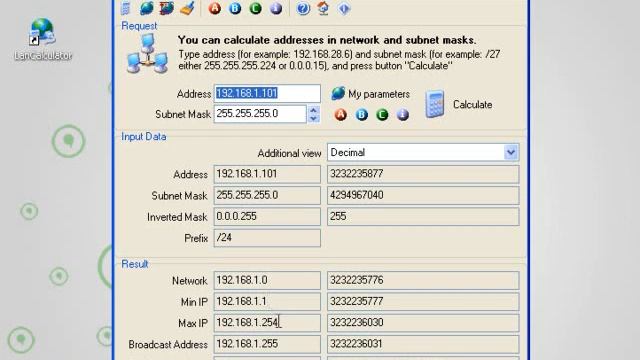Screen dimensions: 640x360
Task: Click the Request Subnet Mask input field
Action: (260, 114)
